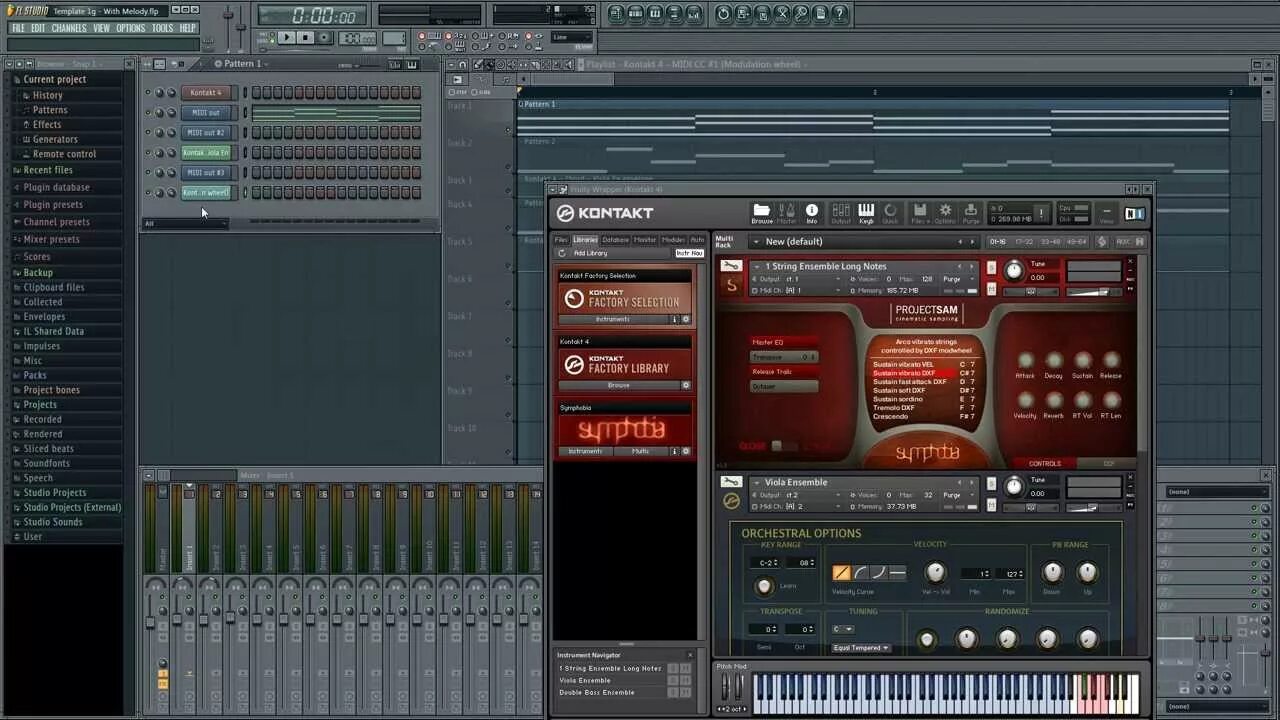Select Double Bass Ensemble in Instrument Navigator
This screenshot has height=720, width=1280.
(x=598, y=692)
